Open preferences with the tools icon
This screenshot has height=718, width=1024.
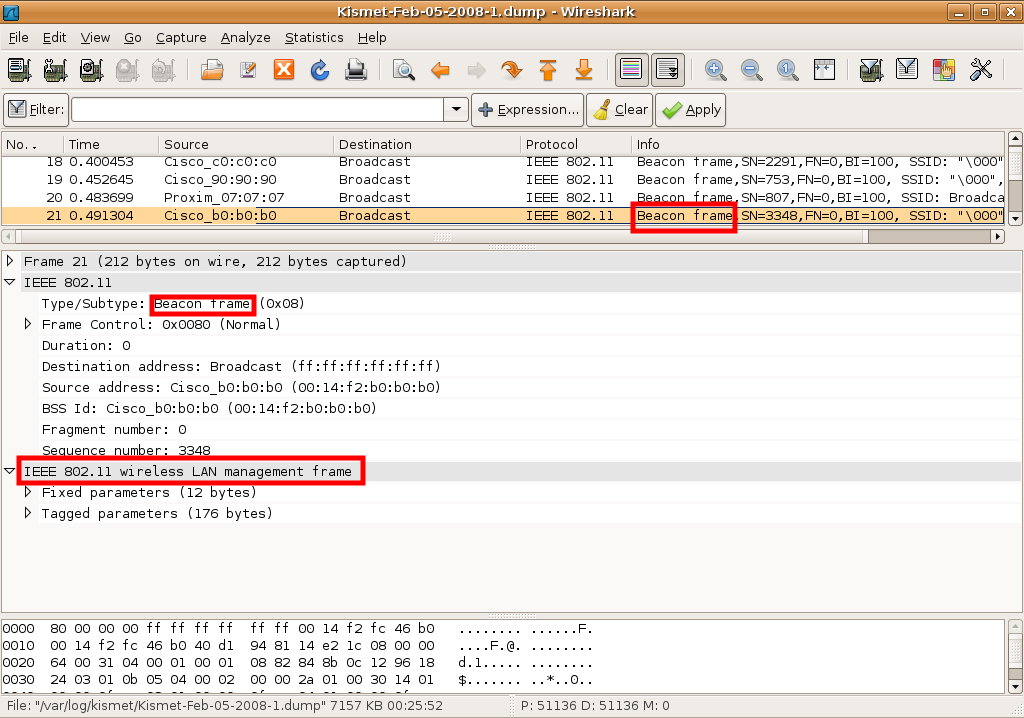click(x=980, y=70)
